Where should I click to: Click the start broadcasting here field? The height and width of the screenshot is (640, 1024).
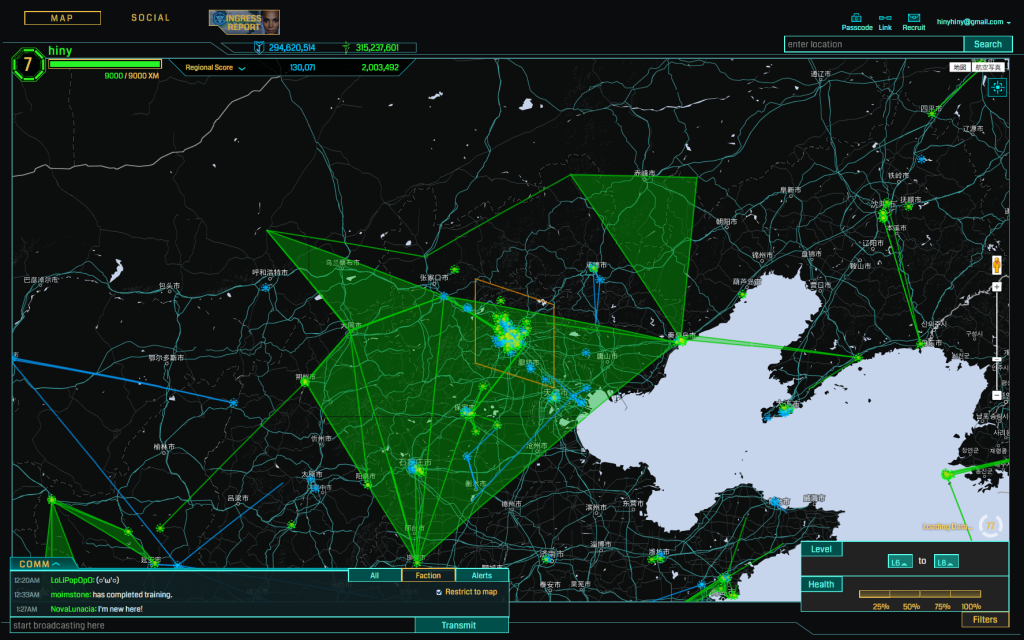click(213, 626)
